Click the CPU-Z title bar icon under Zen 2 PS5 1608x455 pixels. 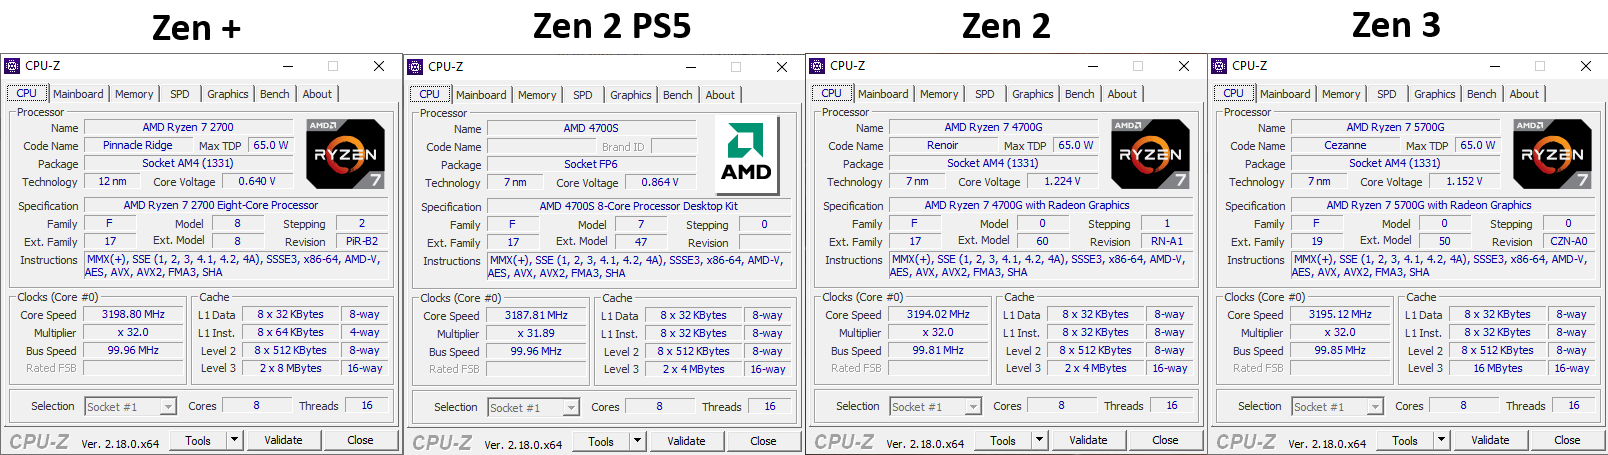tap(415, 67)
